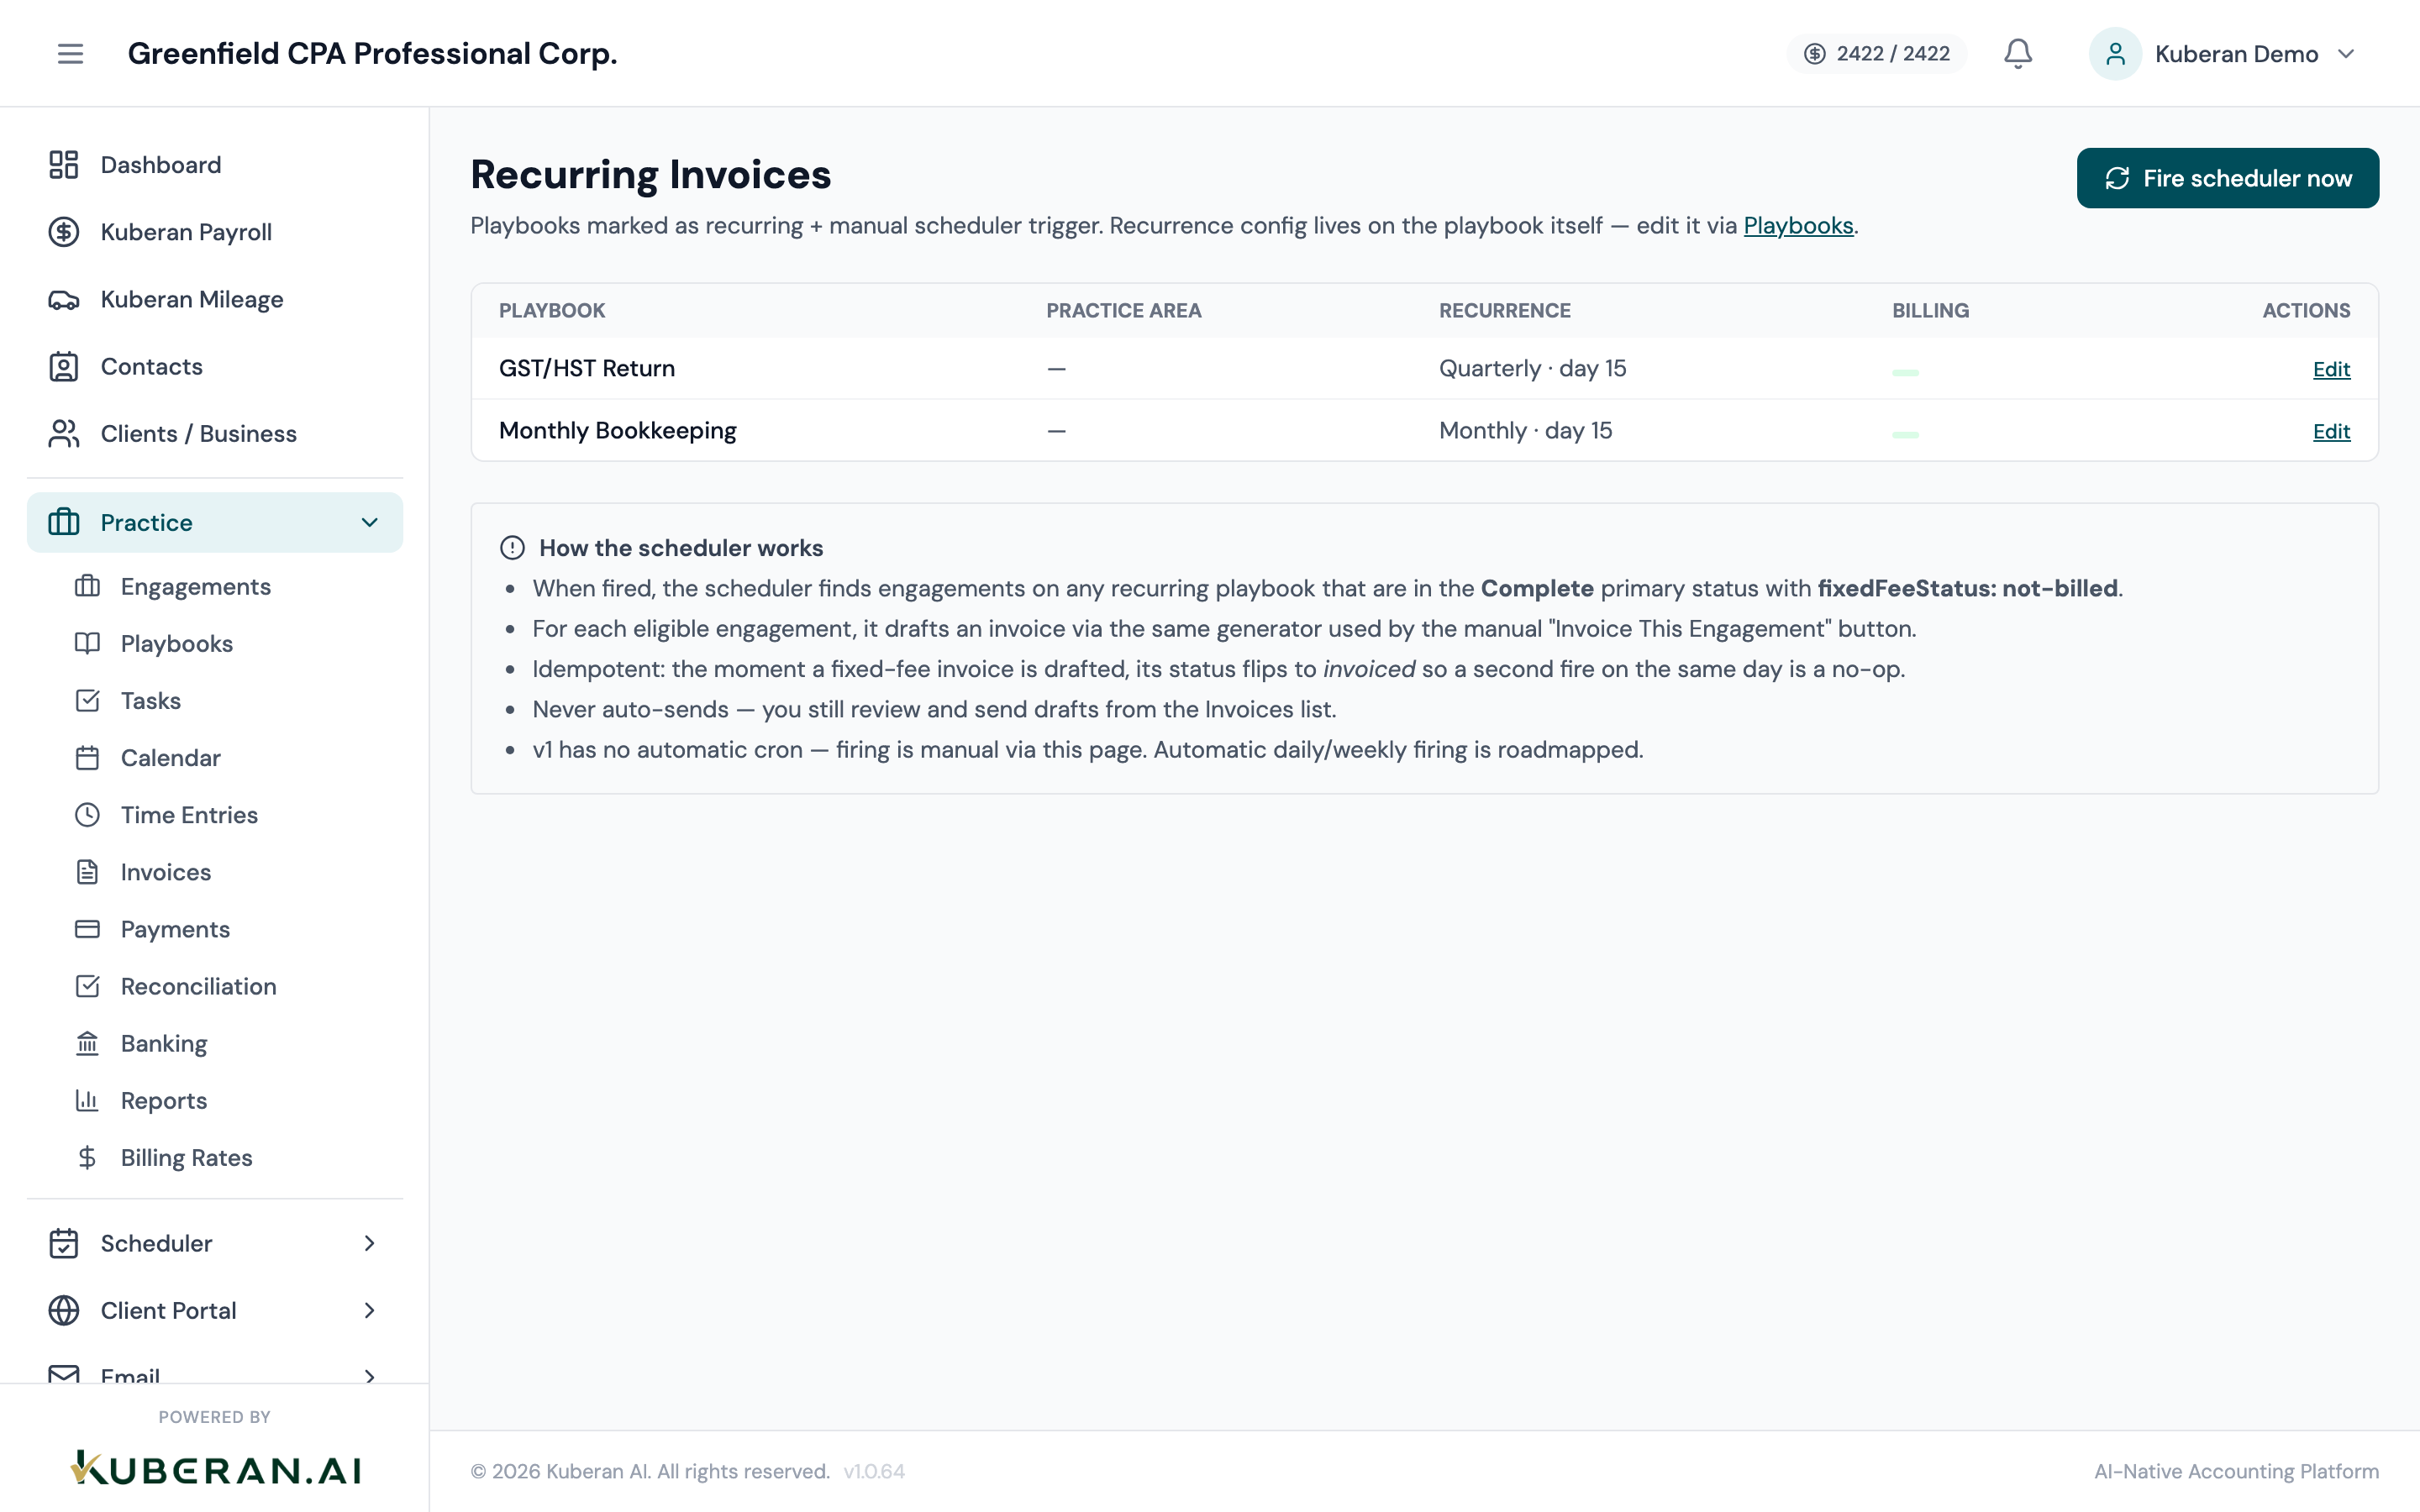Click the Billing Rates dollar icon
Image resolution: width=2420 pixels, height=1512 pixels.
87,1158
